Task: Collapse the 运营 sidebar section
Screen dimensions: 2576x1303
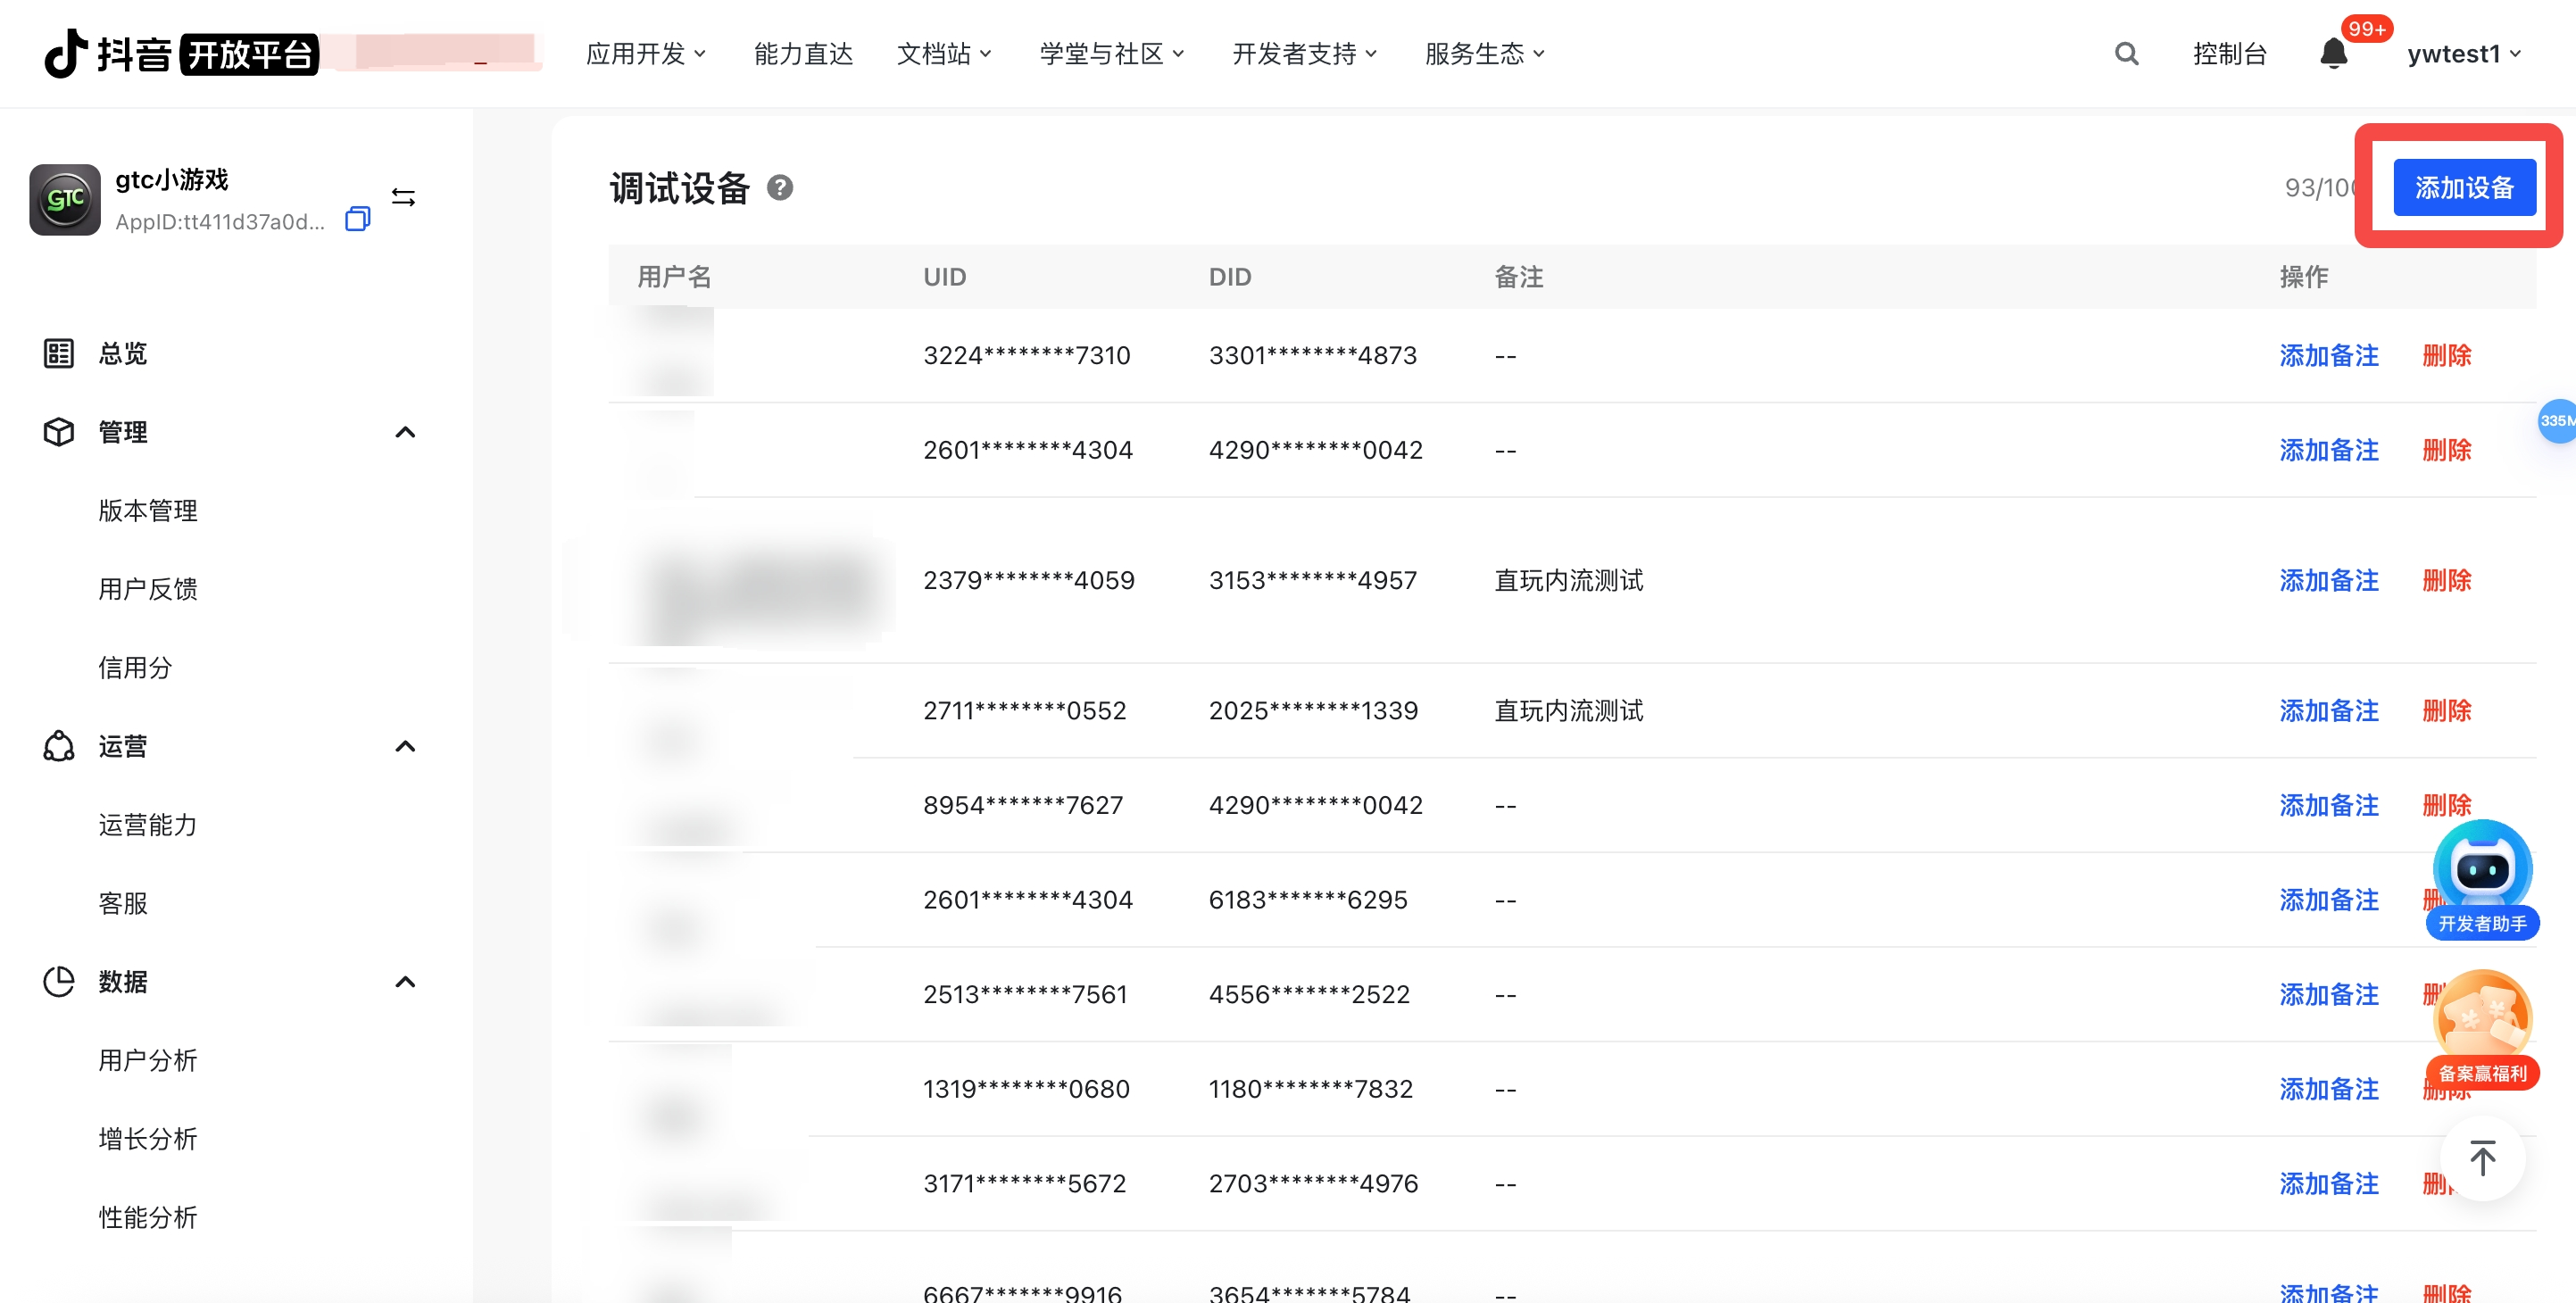Action: 405,746
